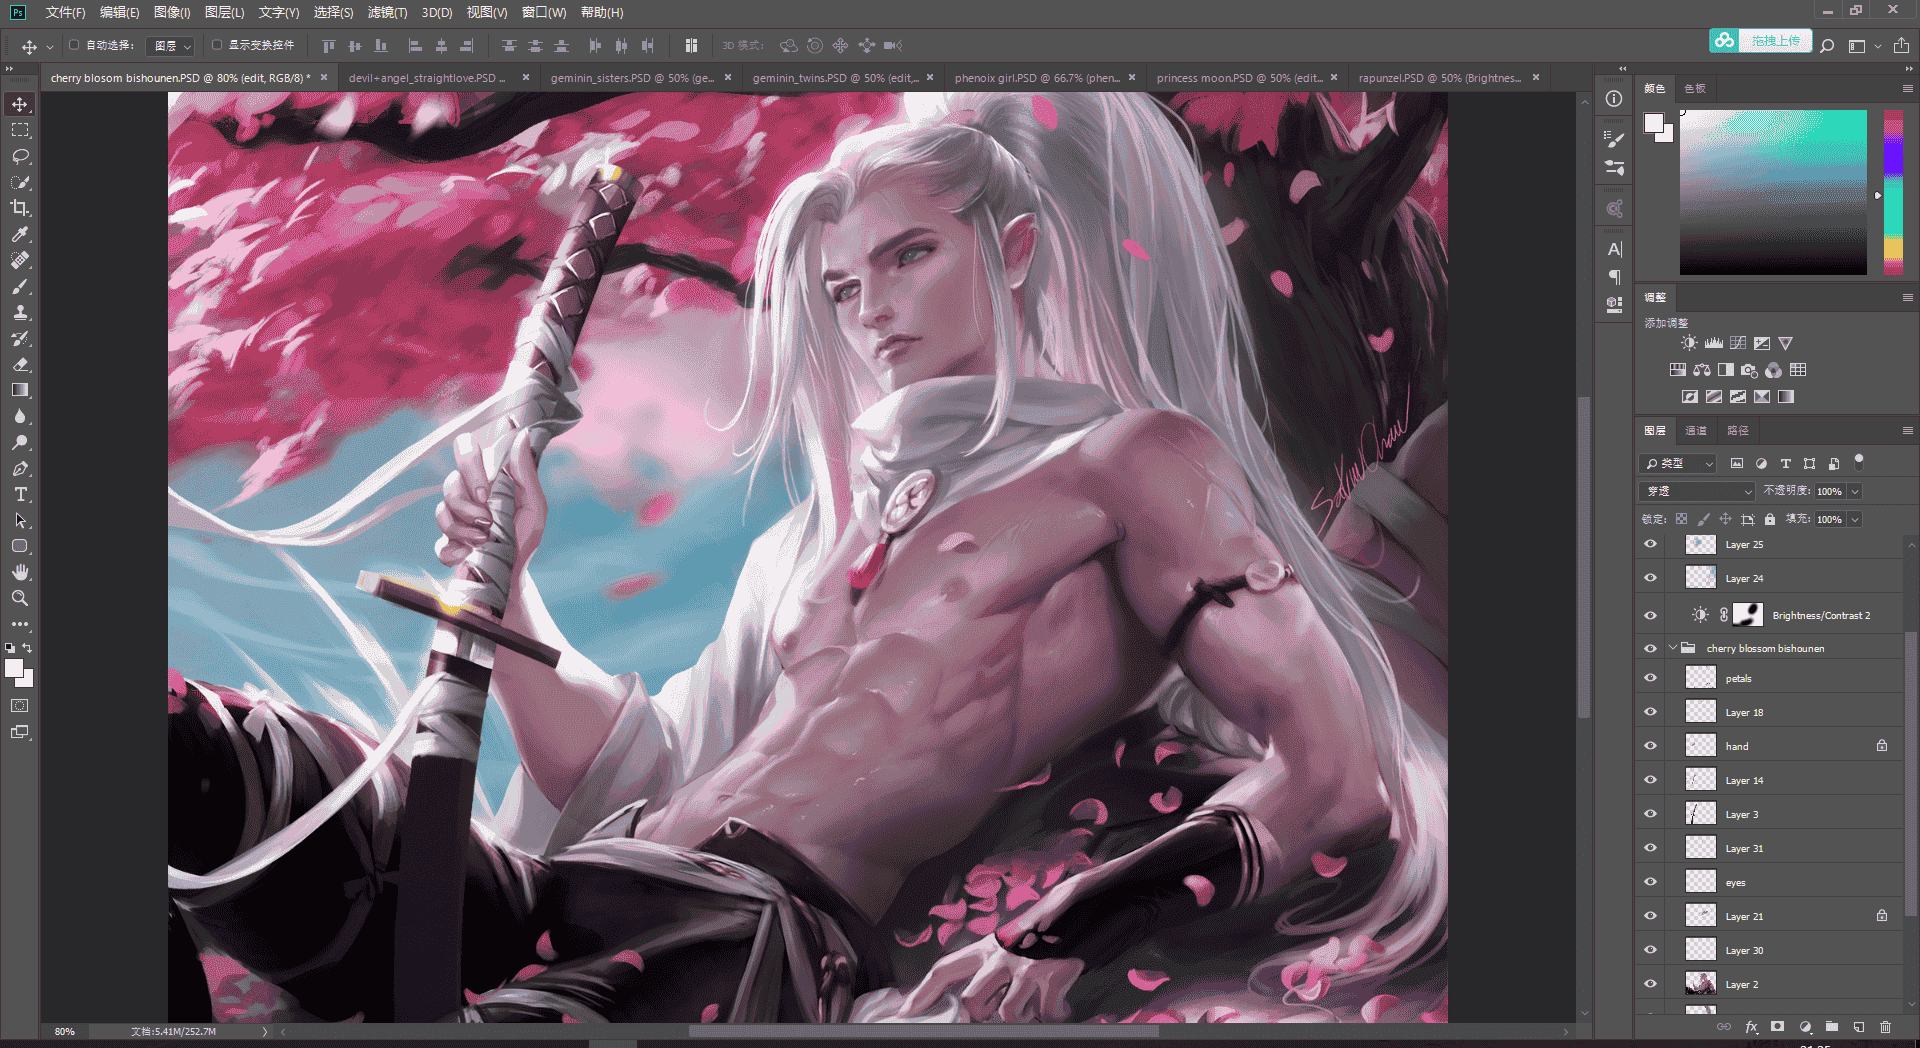Select the Eyedropper tool
Image resolution: width=1920 pixels, height=1048 pixels.
[20, 234]
